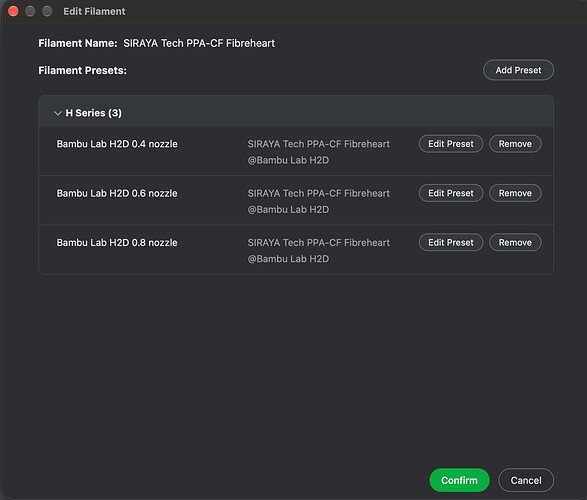Click preset name text in 0.6 nozzle row
The width and height of the screenshot is (587, 500).
(x=319, y=201)
